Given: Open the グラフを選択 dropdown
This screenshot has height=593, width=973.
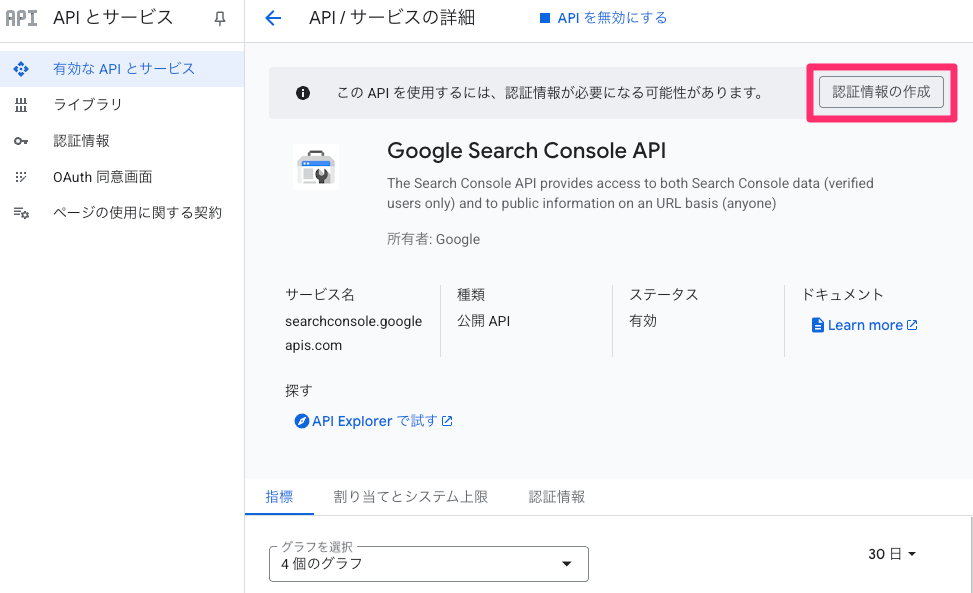Looking at the screenshot, I should tap(429, 564).
